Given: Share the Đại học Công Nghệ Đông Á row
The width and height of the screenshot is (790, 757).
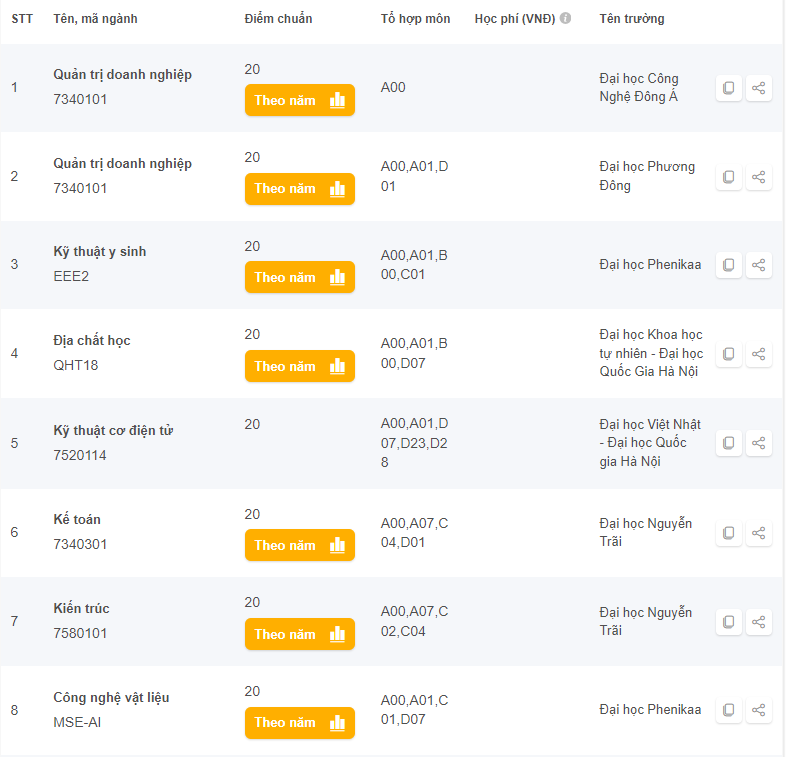Looking at the screenshot, I should pyautogui.click(x=759, y=88).
